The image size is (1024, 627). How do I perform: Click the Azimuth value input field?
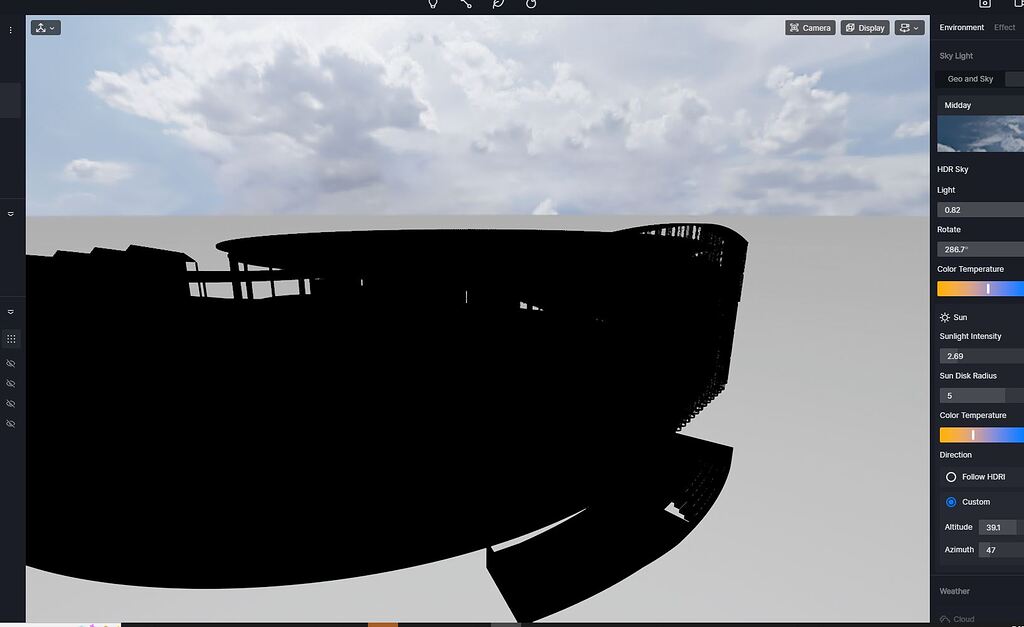point(997,549)
